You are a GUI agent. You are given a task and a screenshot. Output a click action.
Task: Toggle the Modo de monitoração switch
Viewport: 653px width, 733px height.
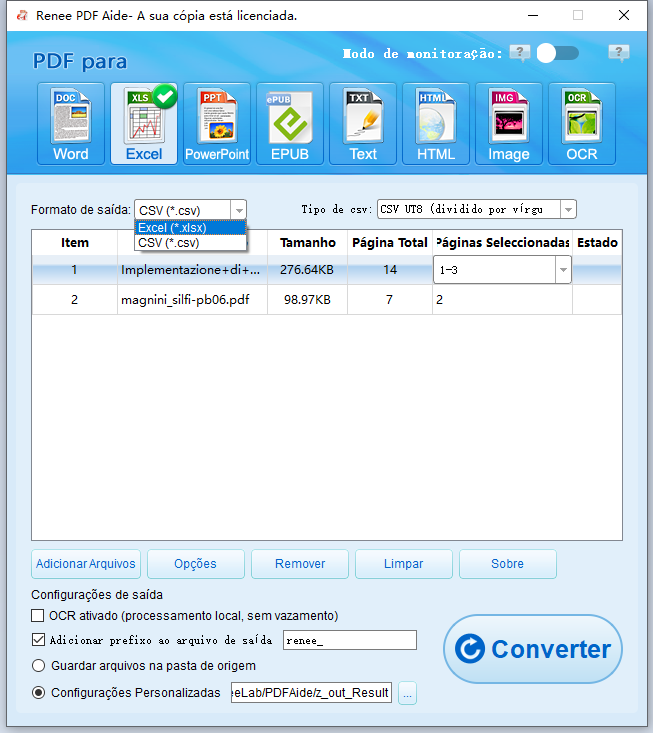point(558,53)
